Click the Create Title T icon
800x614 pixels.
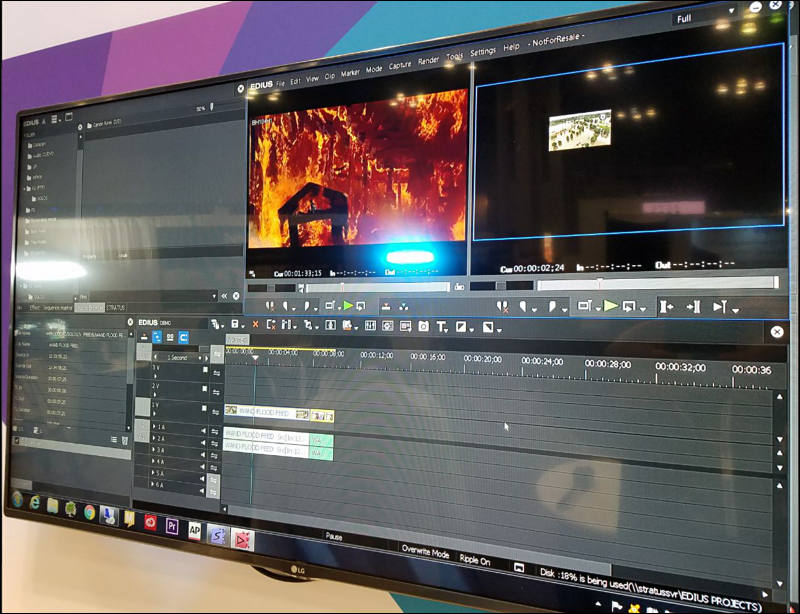(440, 327)
